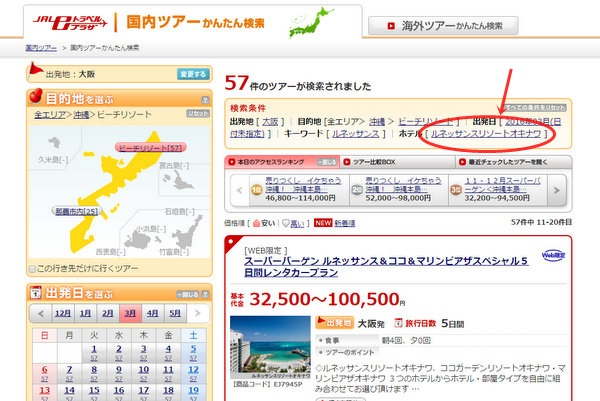Click 閉じる button in 出発日 panel header
The width and height of the screenshot is (600, 401).
(188, 294)
